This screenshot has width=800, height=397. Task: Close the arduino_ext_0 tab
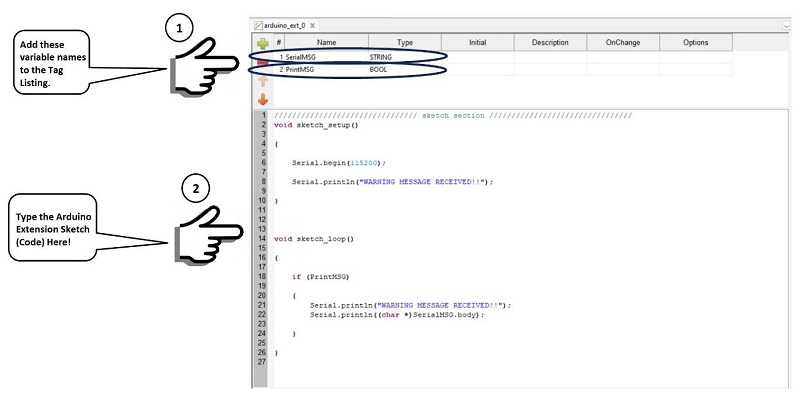(312, 25)
